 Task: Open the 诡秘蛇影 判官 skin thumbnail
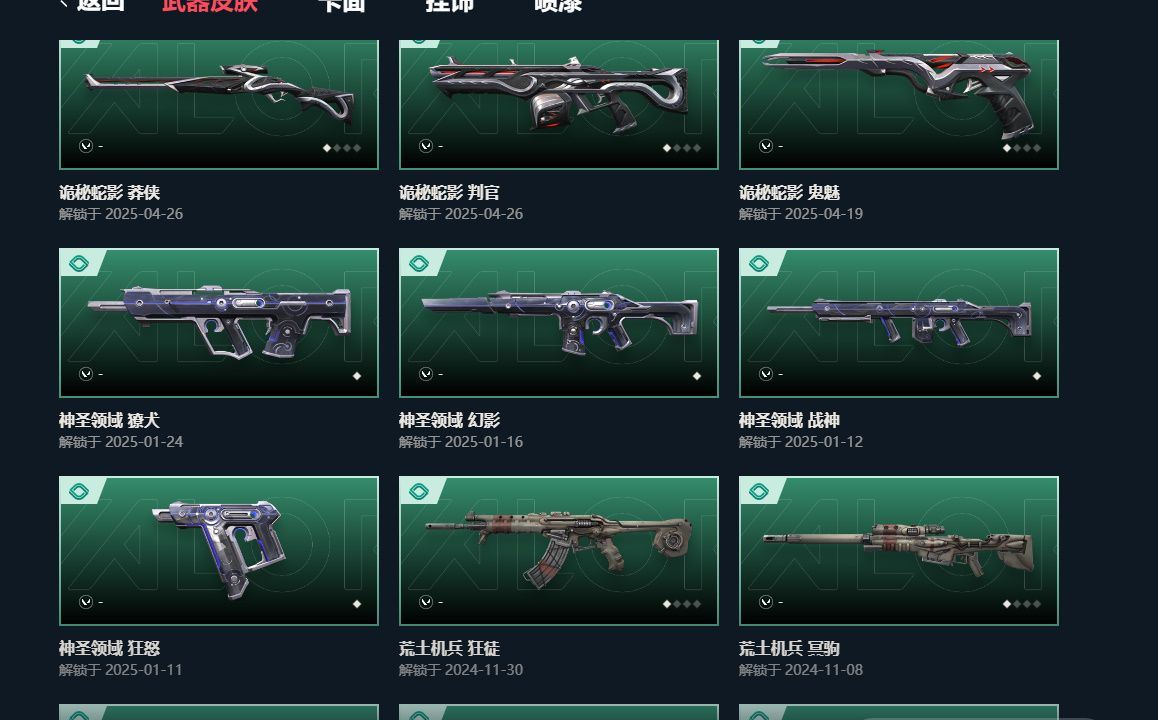coord(558,104)
